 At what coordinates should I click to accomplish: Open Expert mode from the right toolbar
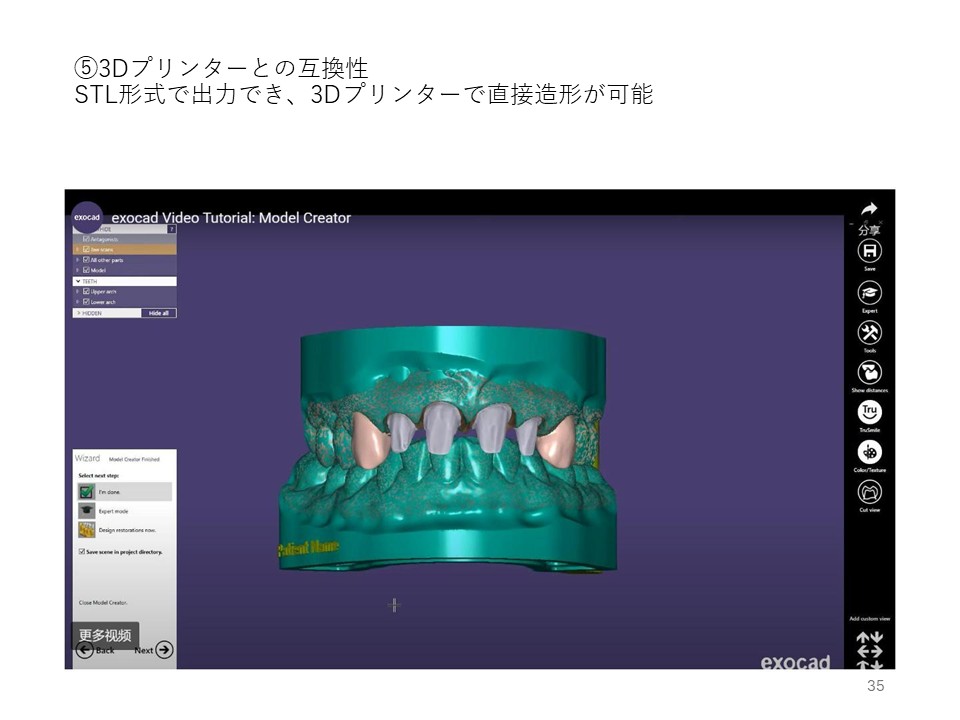[869, 293]
